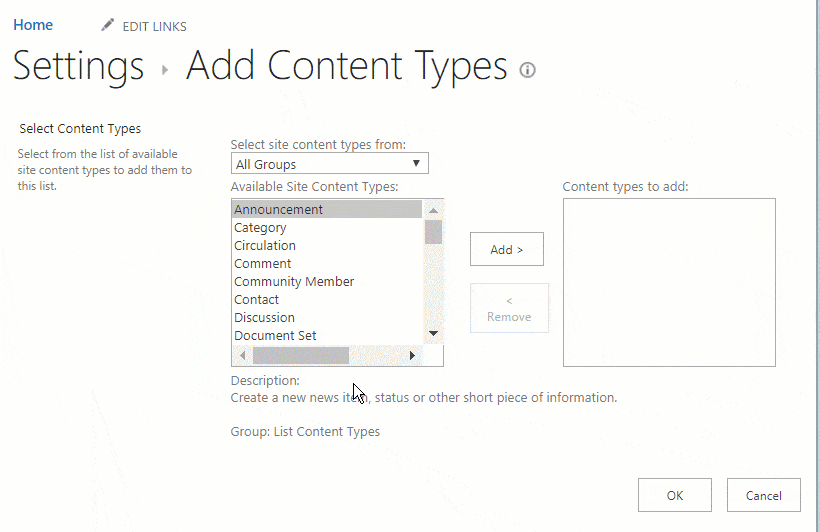Click the < Remove button
The height and width of the screenshot is (532, 820).
pos(509,308)
